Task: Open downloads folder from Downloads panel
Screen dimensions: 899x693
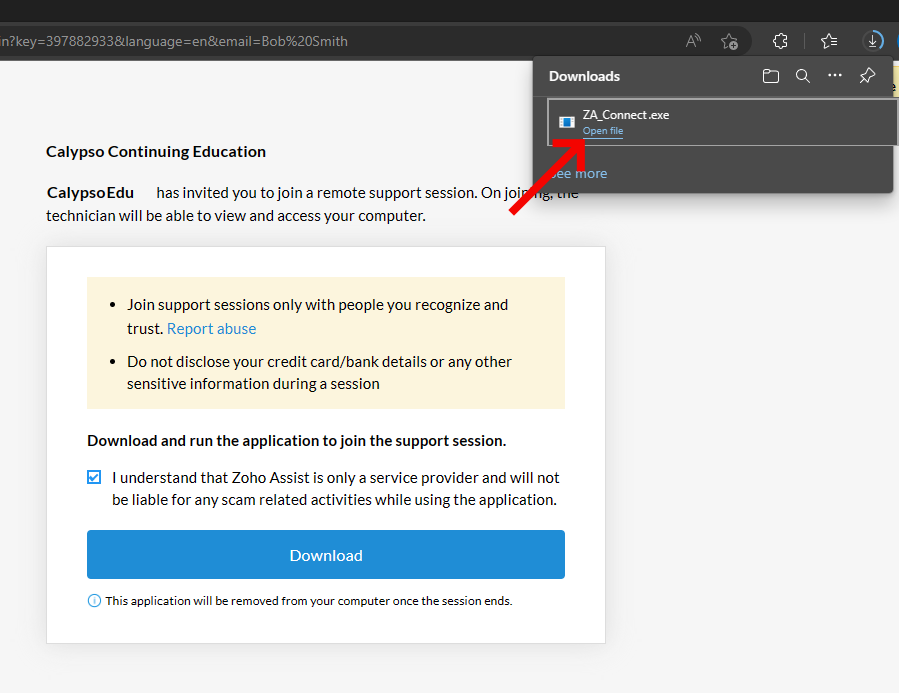Action: pyautogui.click(x=770, y=76)
